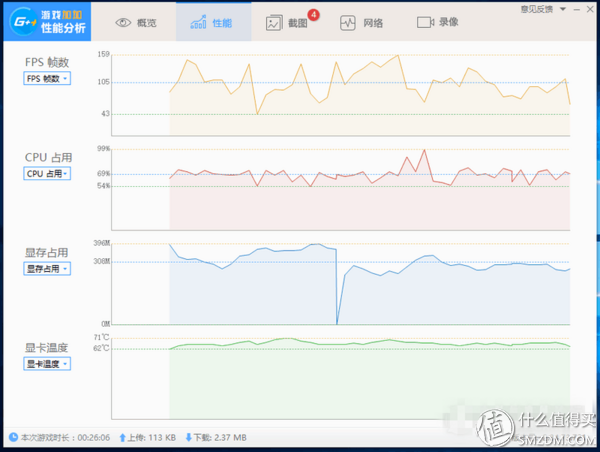Expand the 显卡温度 dropdown
This screenshot has height=452, width=600.
pyautogui.click(x=47, y=364)
